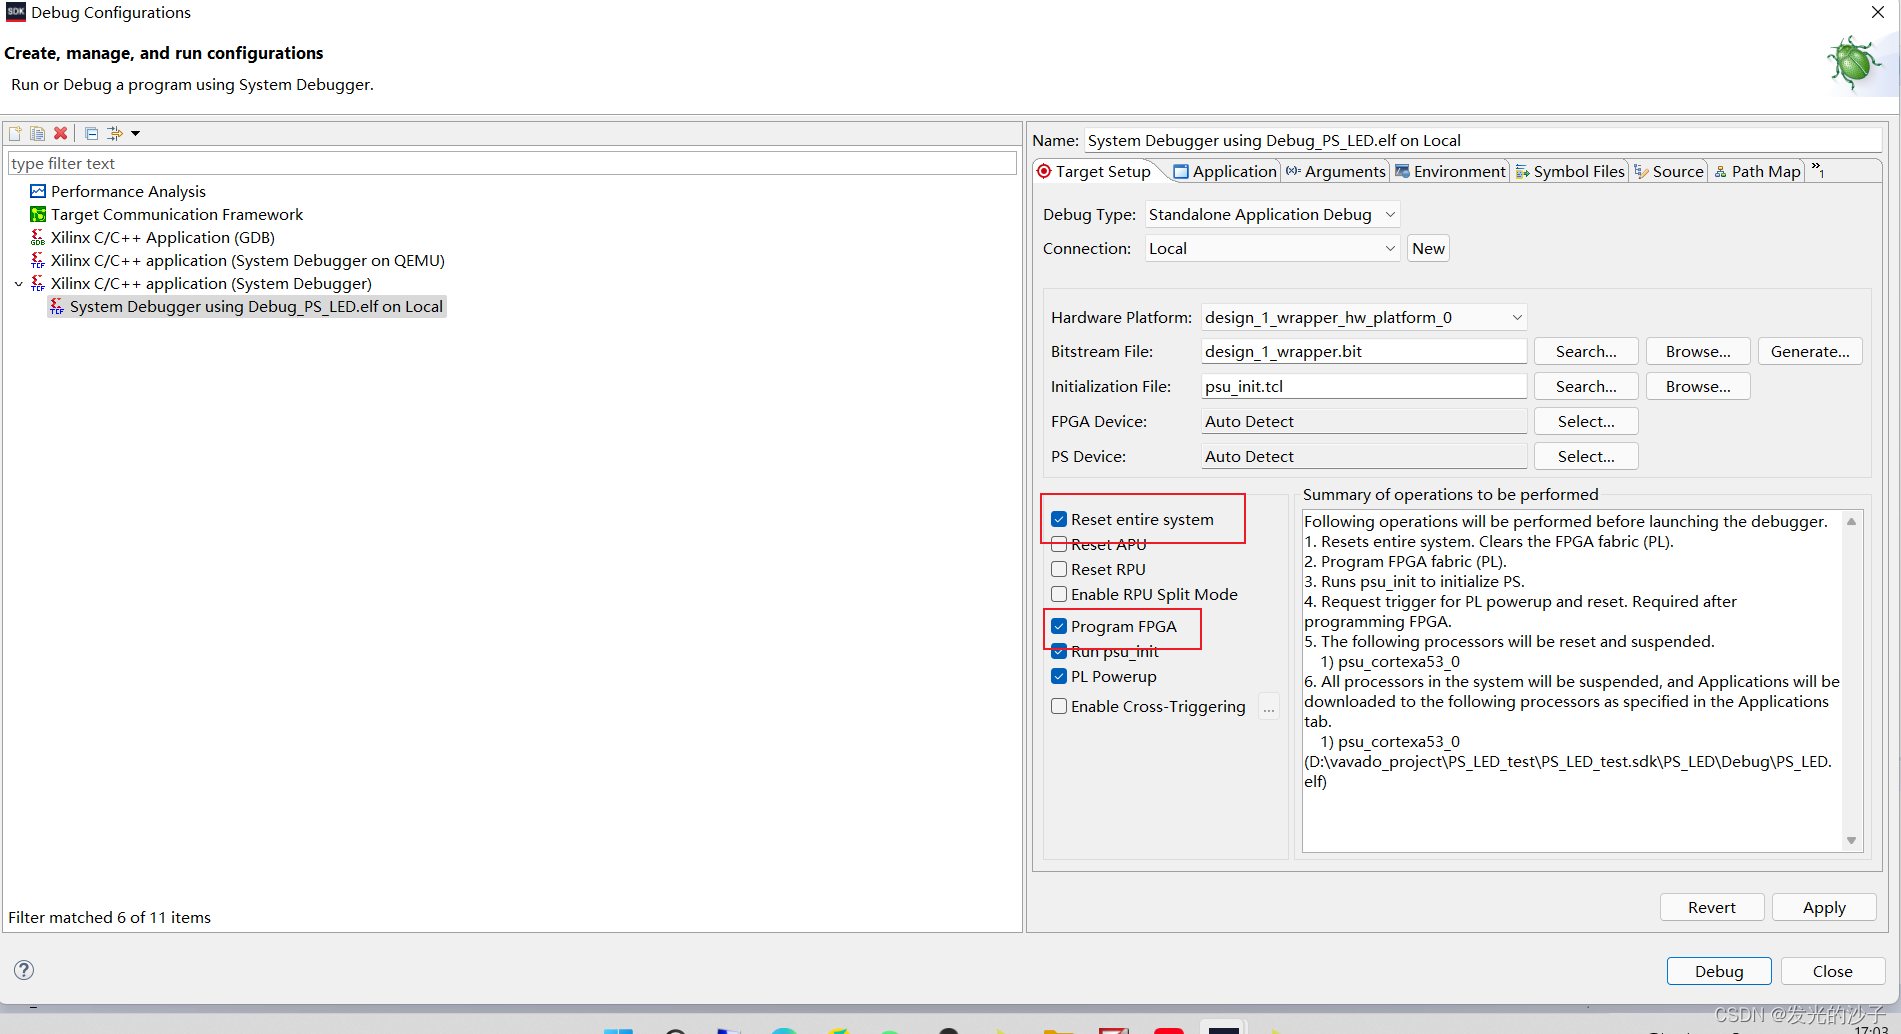1901x1034 pixels.
Task: Switch to the Target Setup tab
Action: [1094, 171]
